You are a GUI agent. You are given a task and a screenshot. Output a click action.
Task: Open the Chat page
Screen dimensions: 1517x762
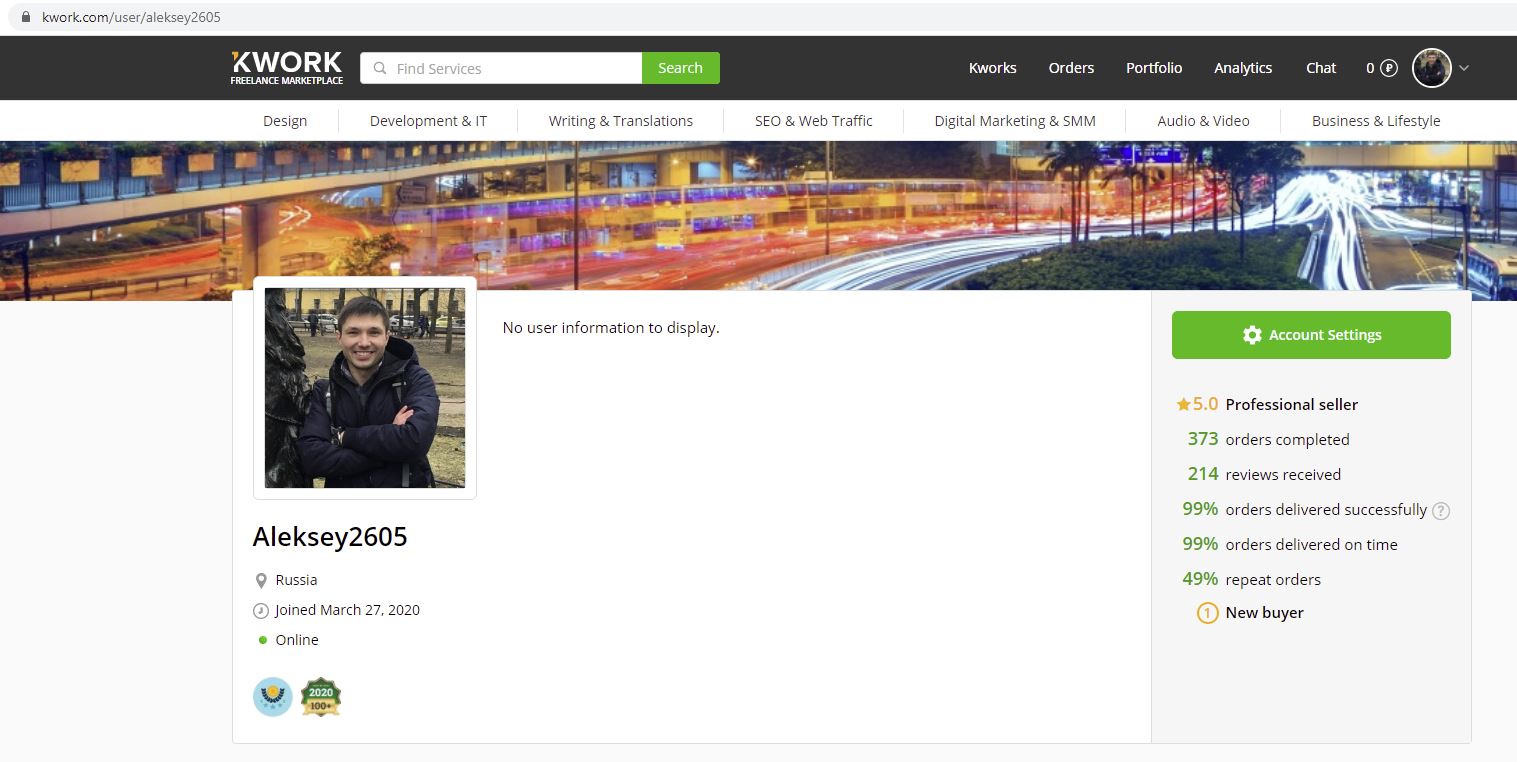click(x=1320, y=68)
